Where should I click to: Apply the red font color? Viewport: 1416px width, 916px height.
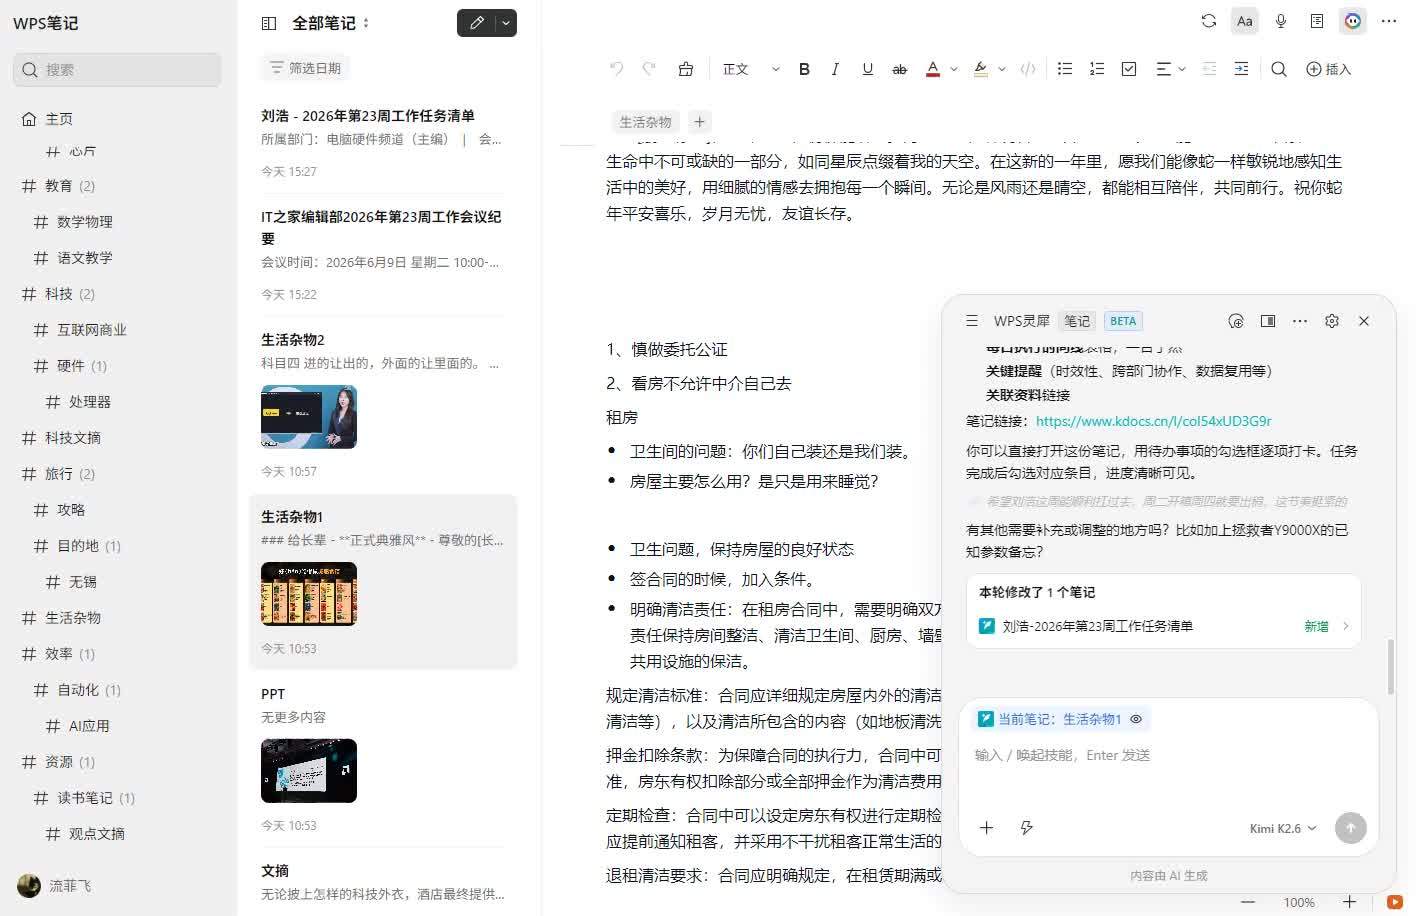click(x=933, y=69)
